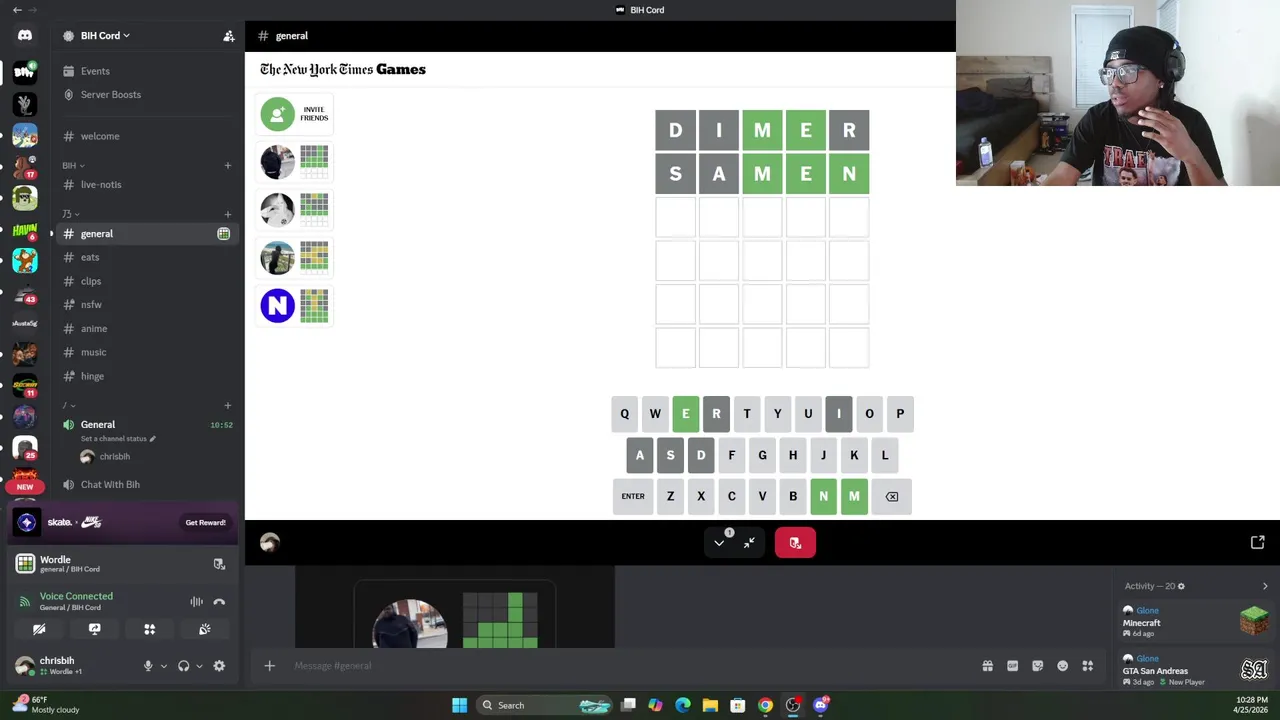This screenshot has height=720, width=1280.
Task: Click the backspace key on Wordle keyboard
Action: [x=892, y=496]
